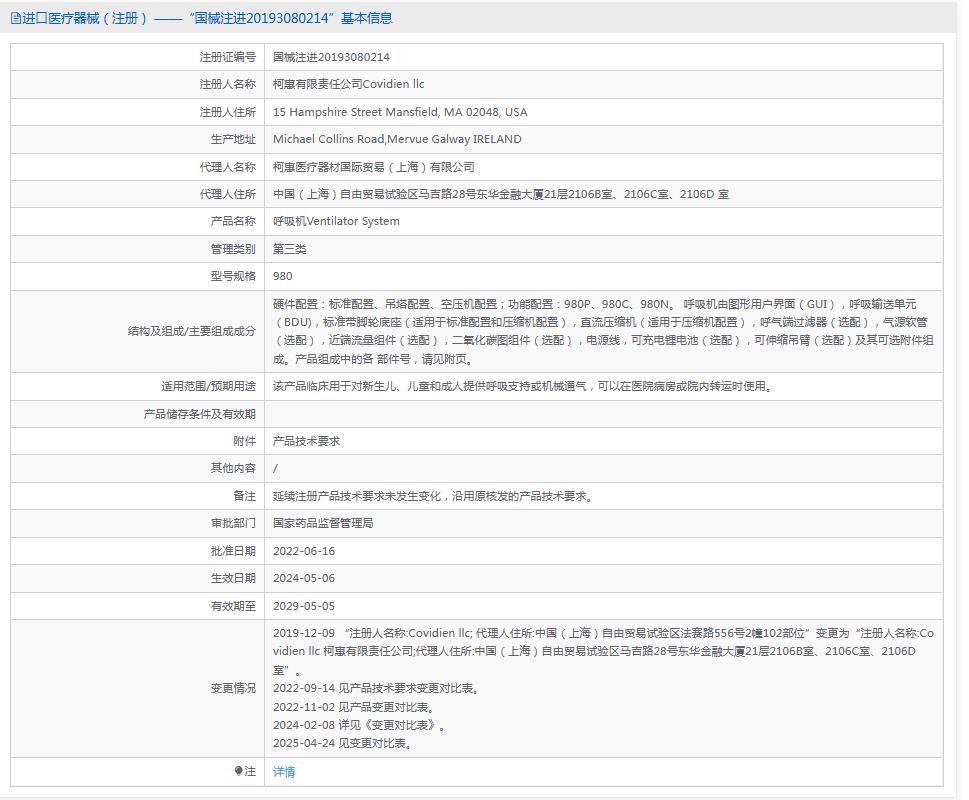Click the product name 呼吸机Ventilator System
The height and width of the screenshot is (800, 969).
(336, 221)
